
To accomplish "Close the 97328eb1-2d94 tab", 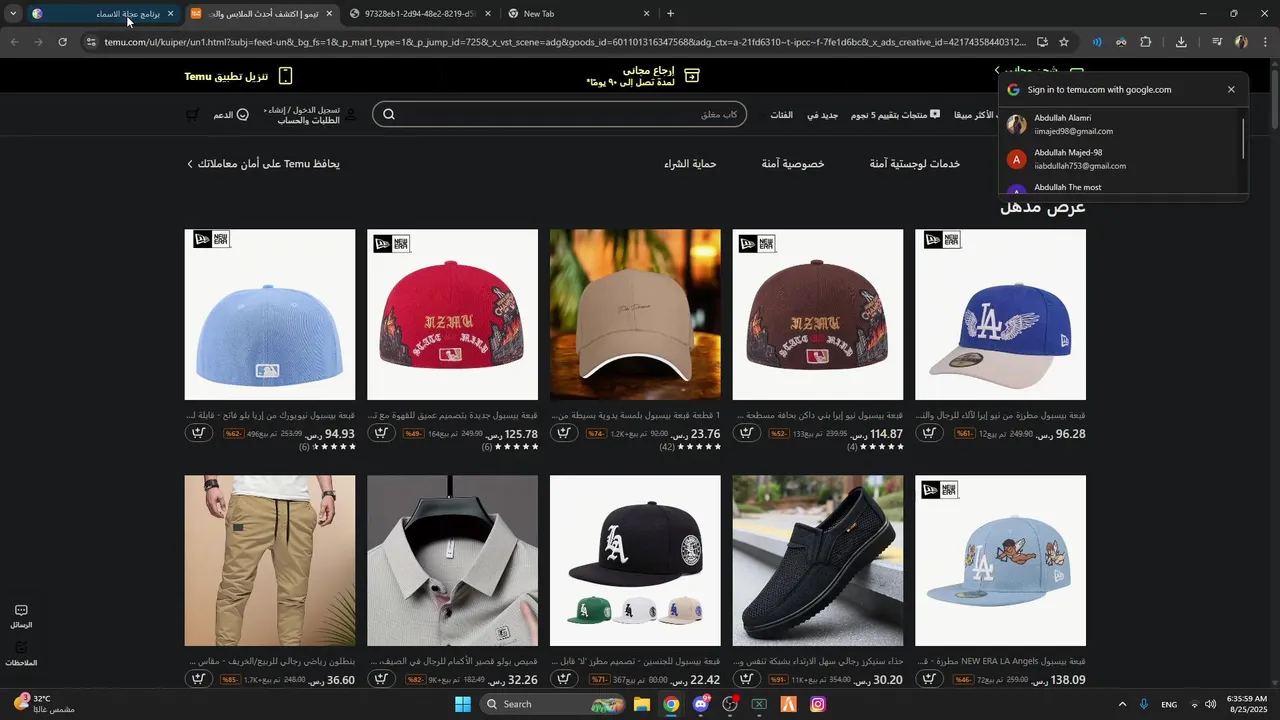I will [x=487, y=14].
